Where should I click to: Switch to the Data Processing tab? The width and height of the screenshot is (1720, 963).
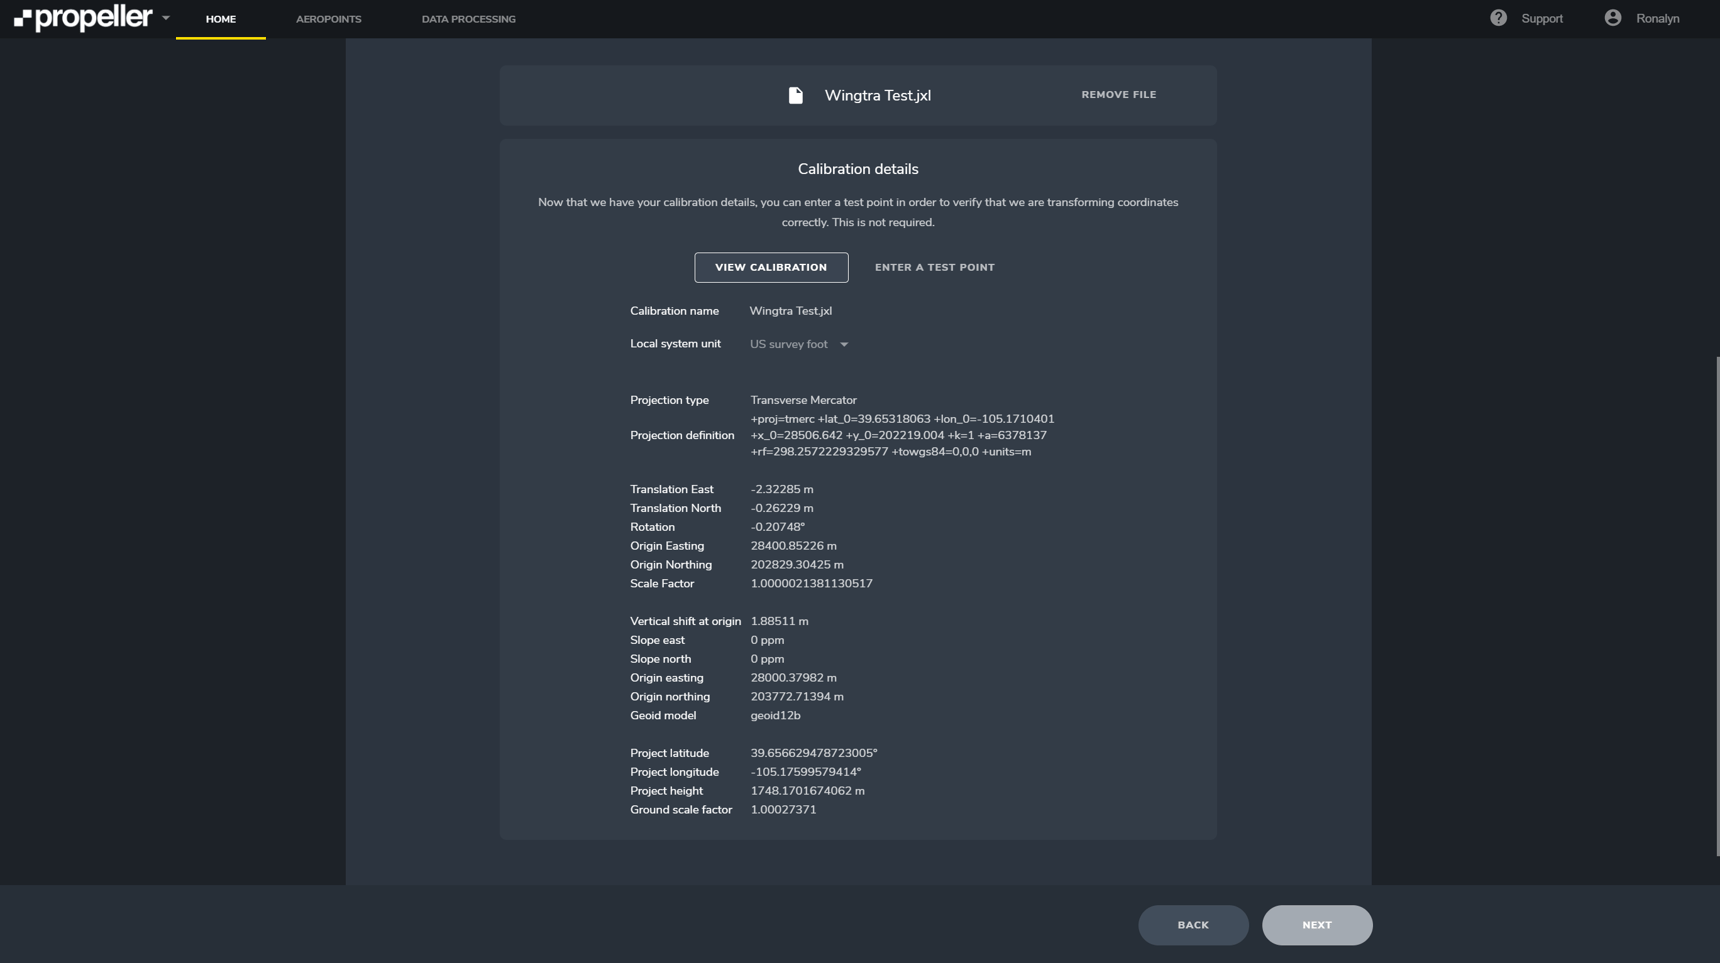[x=468, y=19]
